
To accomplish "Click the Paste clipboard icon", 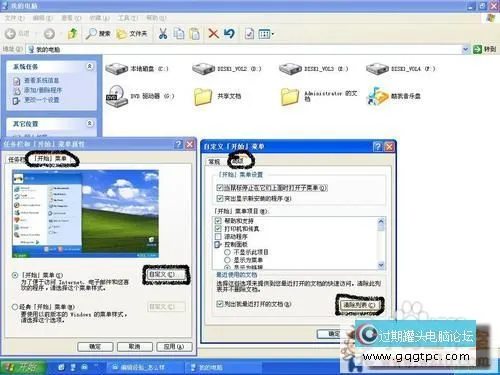I will click(194, 34).
